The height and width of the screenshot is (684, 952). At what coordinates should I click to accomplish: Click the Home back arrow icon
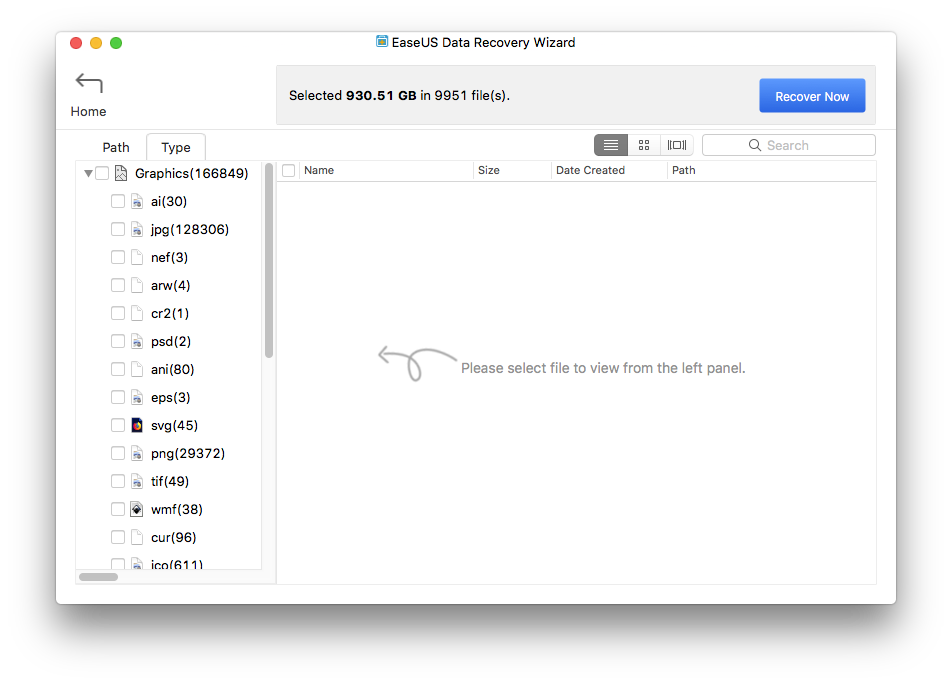(89, 83)
